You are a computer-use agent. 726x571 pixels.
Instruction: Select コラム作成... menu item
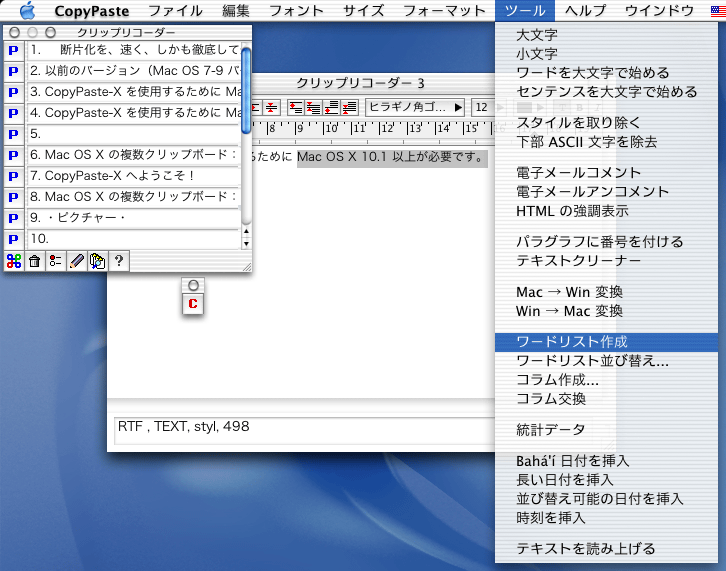click(607, 380)
